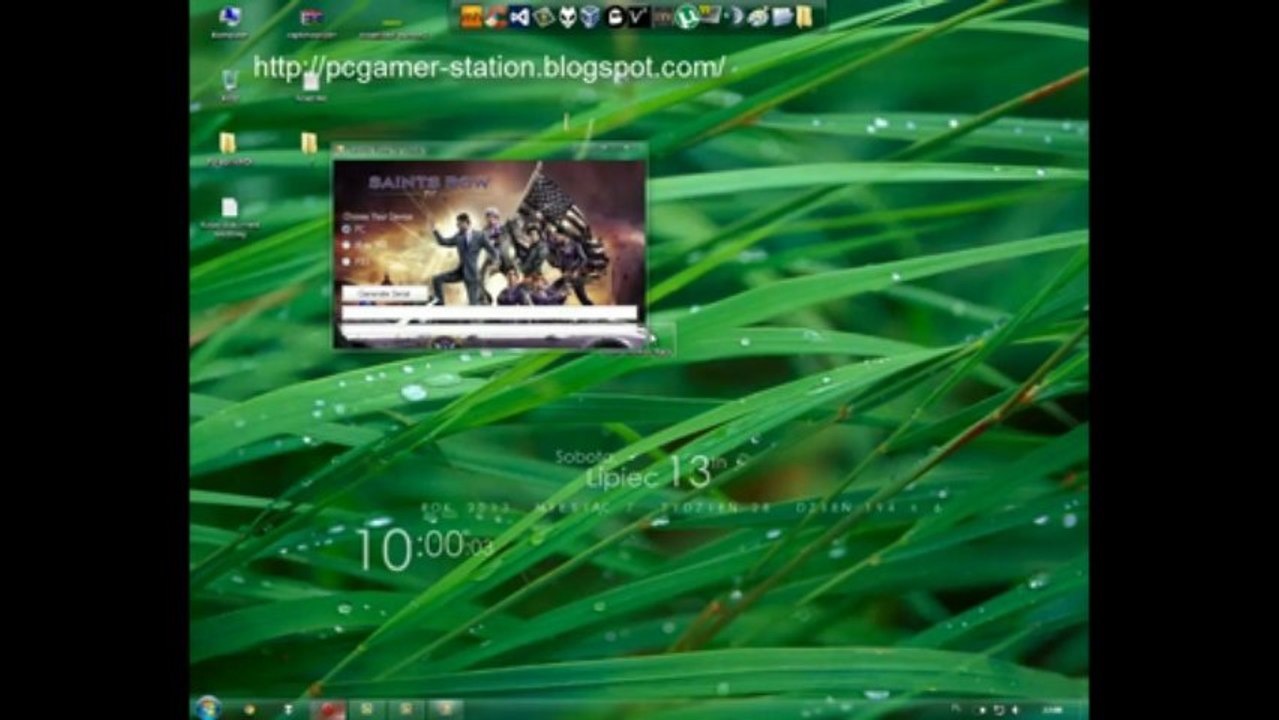Open the blue folder icon in the dock

(x=781, y=17)
